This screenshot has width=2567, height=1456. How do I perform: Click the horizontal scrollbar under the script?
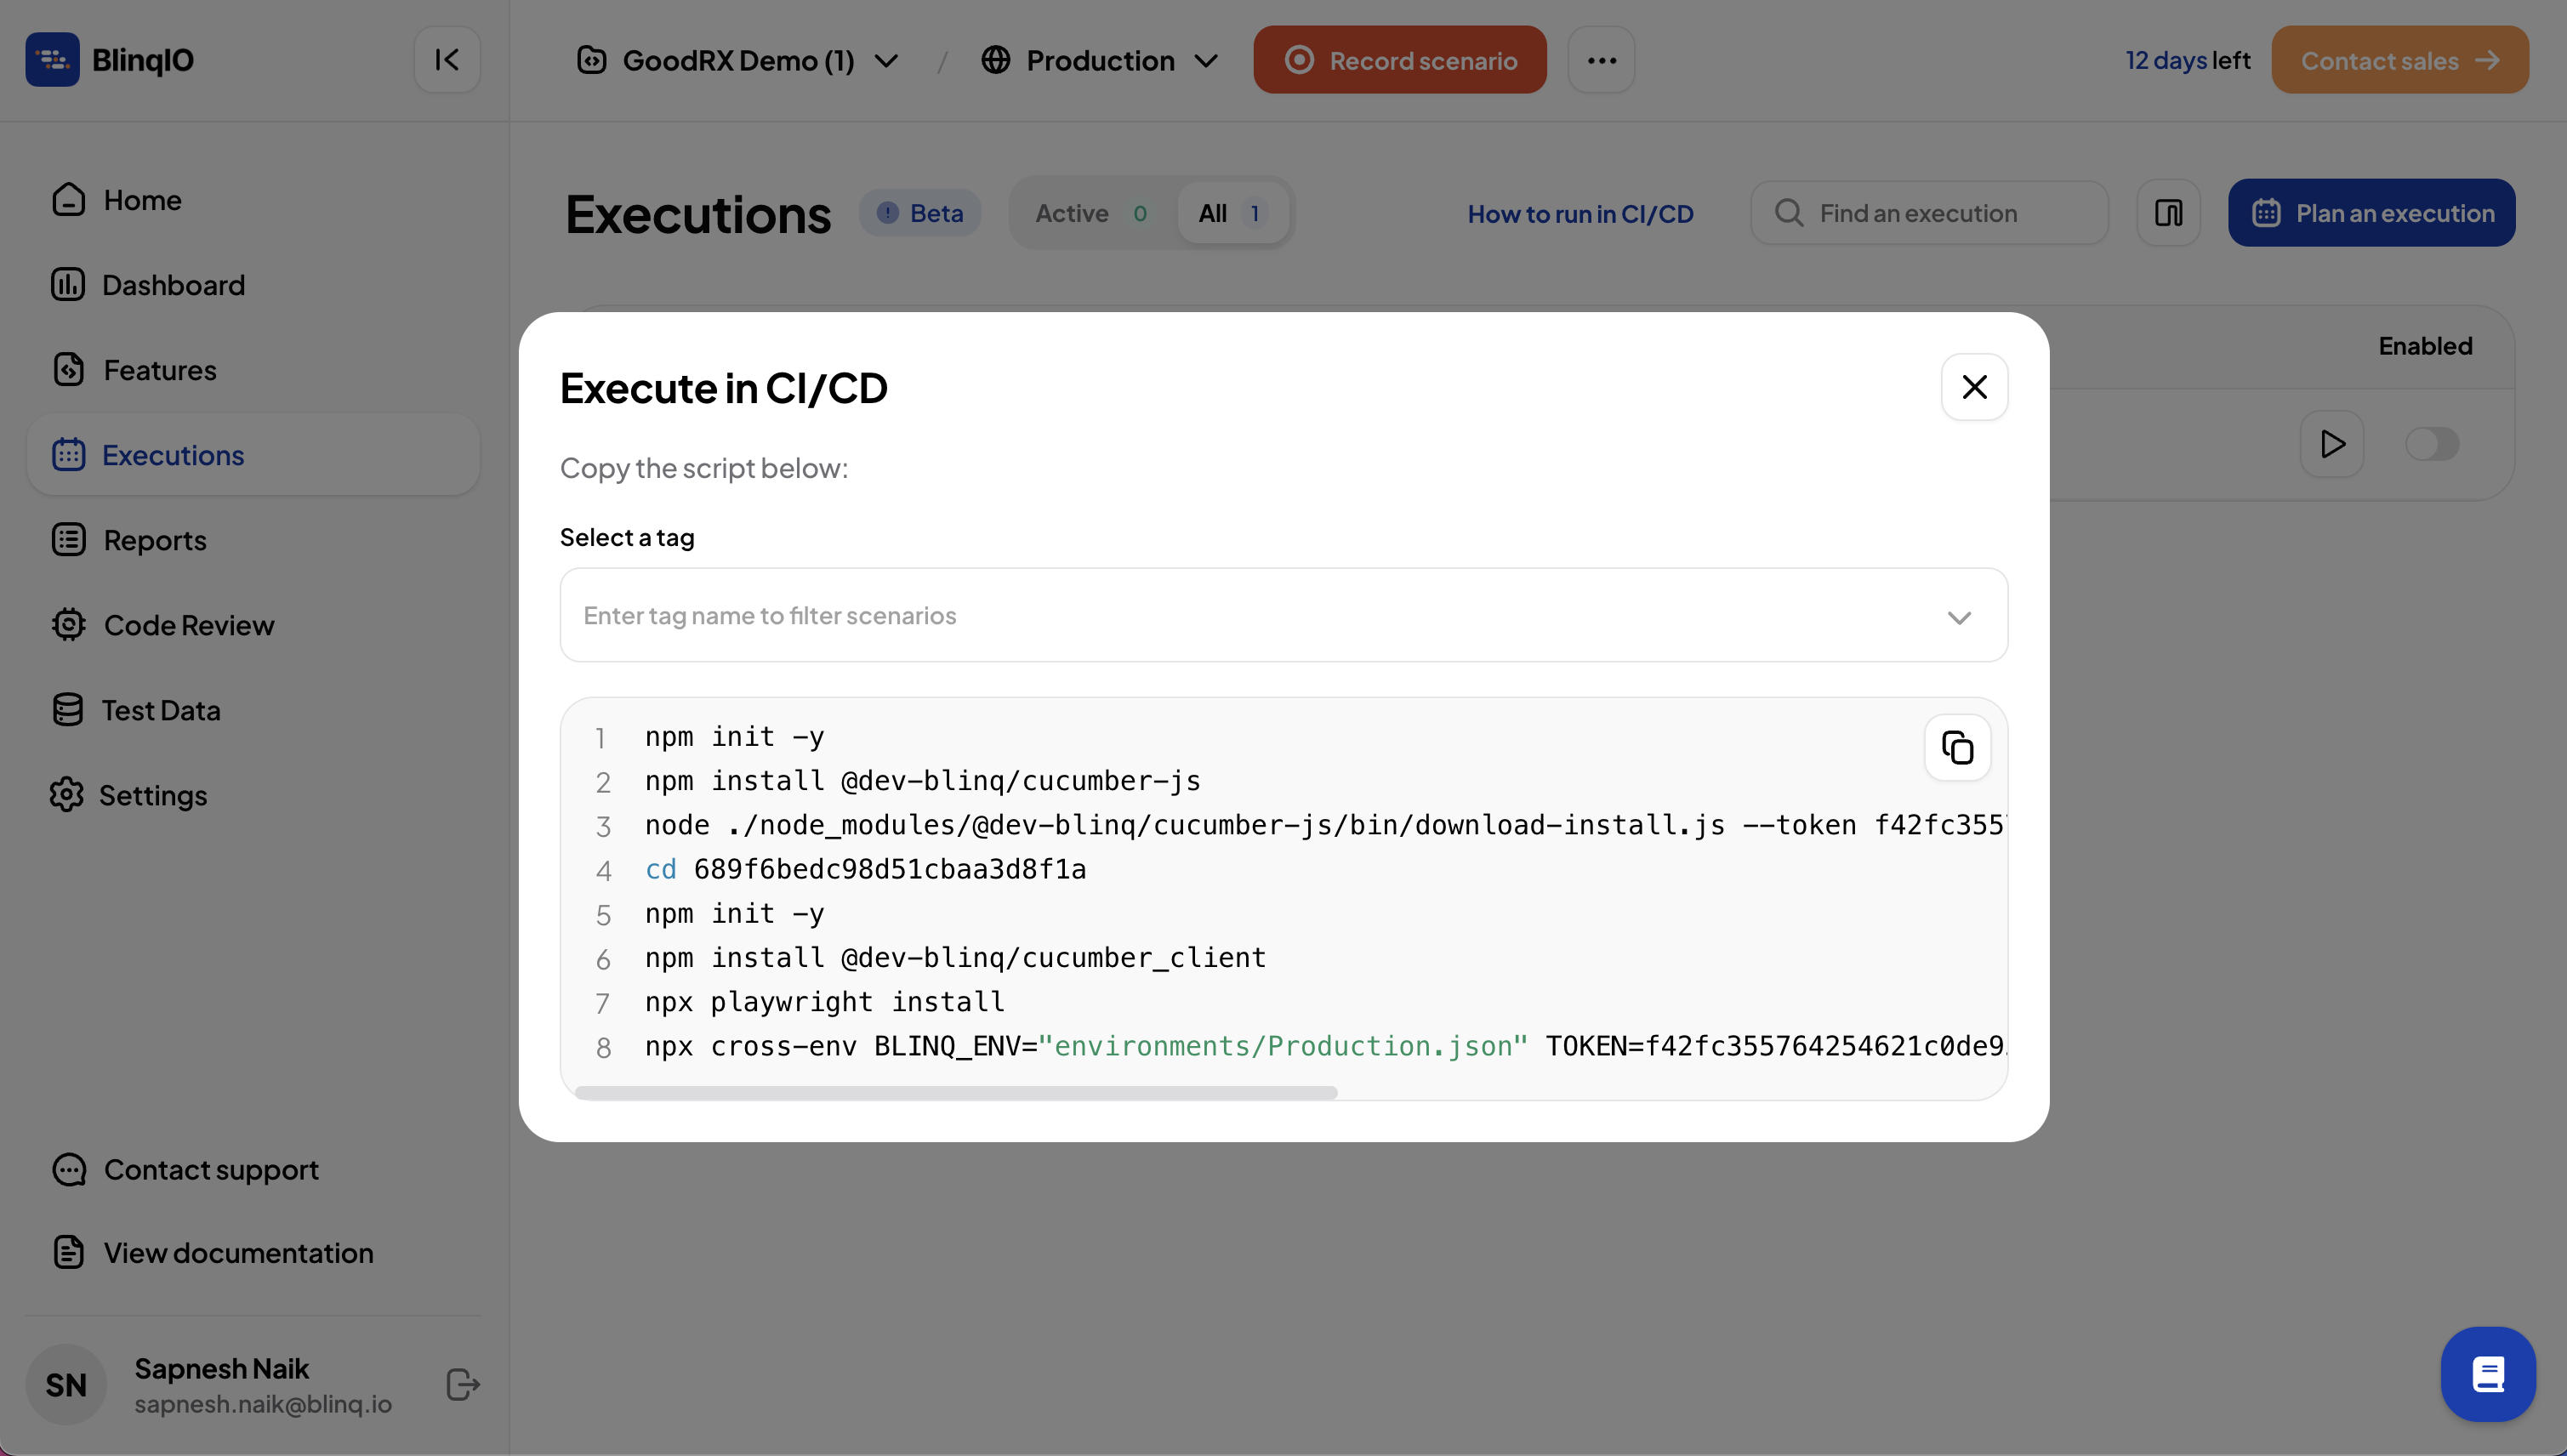tap(955, 1093)
